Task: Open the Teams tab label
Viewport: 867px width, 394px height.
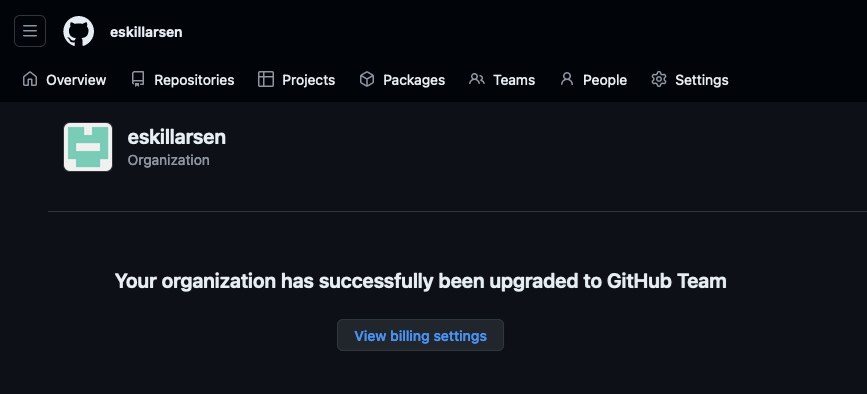Action: pos(514,80)
